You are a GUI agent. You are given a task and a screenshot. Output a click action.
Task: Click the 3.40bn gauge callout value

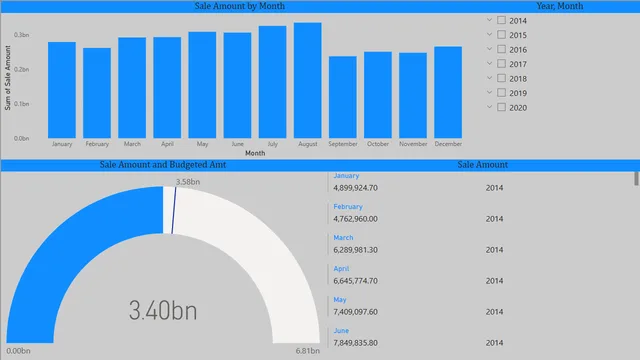point(163,310)
